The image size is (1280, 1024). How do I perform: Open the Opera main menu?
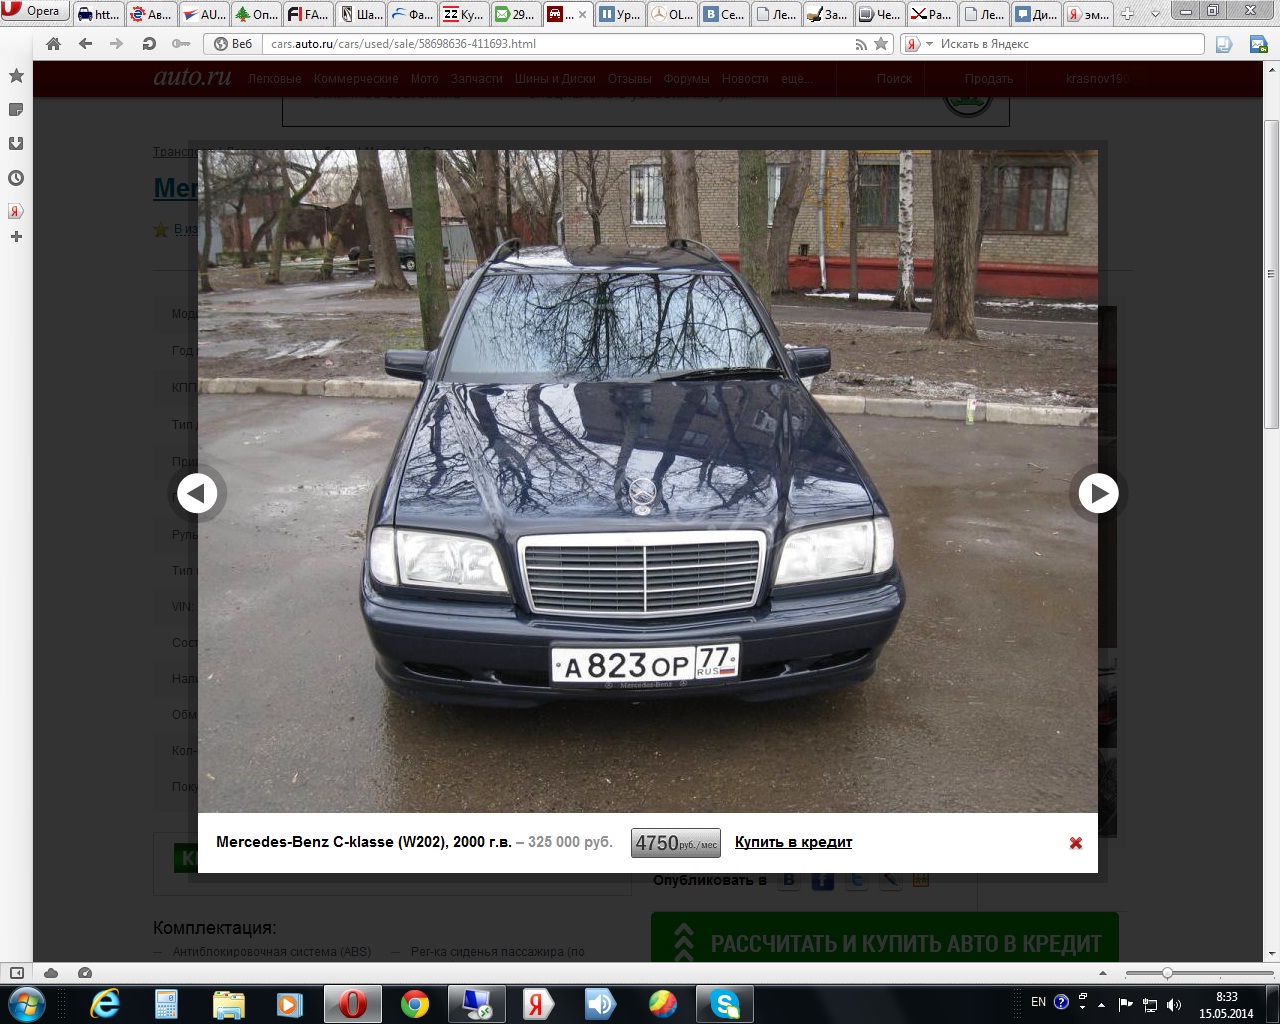[x=34, y=11]
